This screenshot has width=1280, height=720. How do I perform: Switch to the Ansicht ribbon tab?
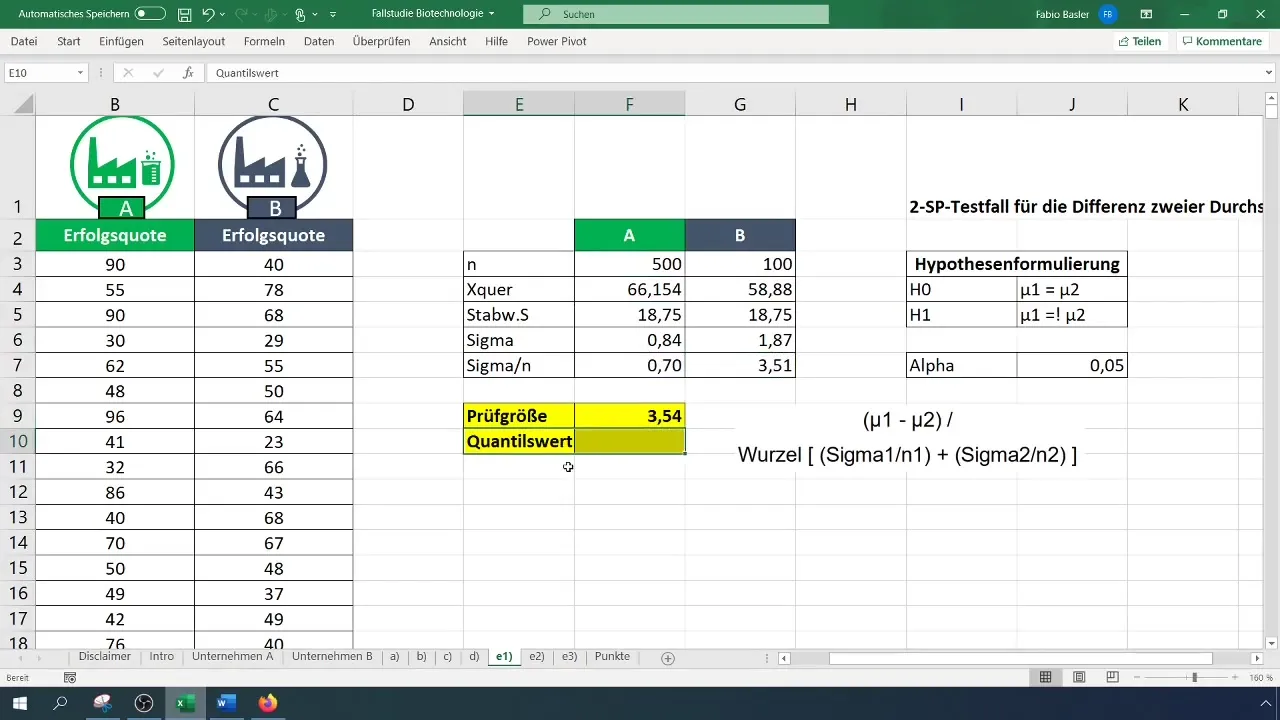(448, 42)
